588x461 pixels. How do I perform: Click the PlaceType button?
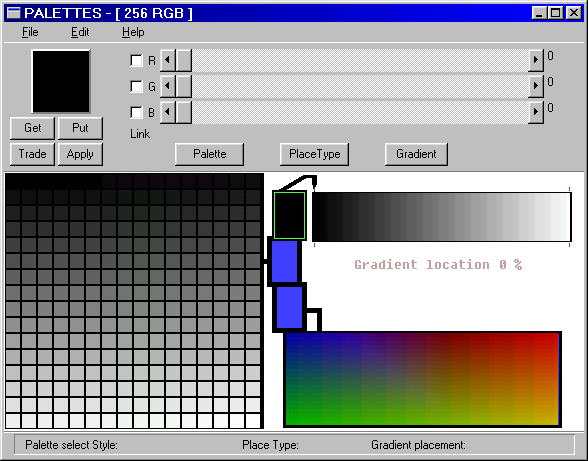315,154
